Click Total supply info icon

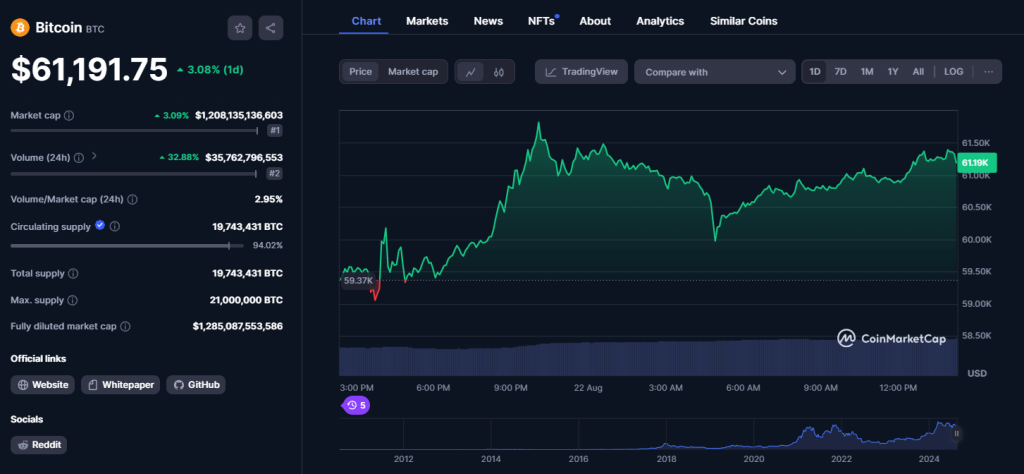(x=74, y=274)
